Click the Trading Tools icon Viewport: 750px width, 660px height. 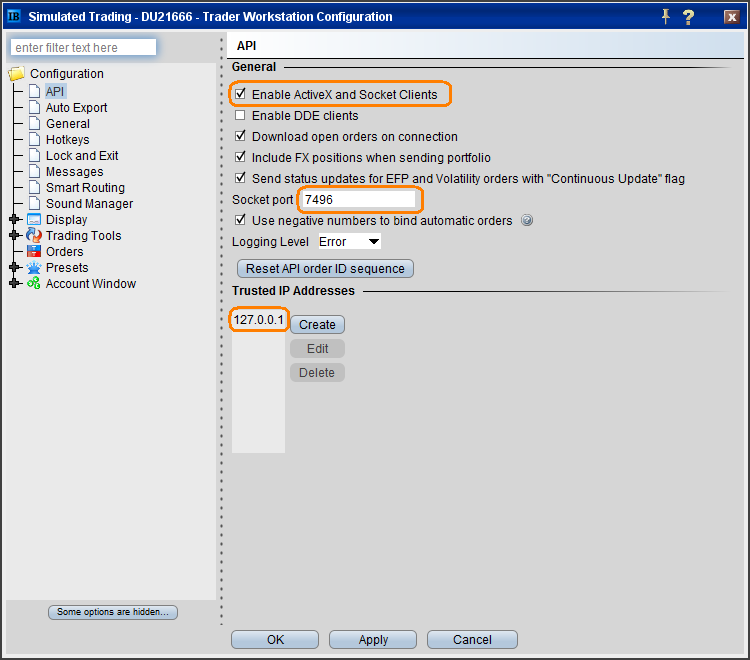click(x=34, y=235)
